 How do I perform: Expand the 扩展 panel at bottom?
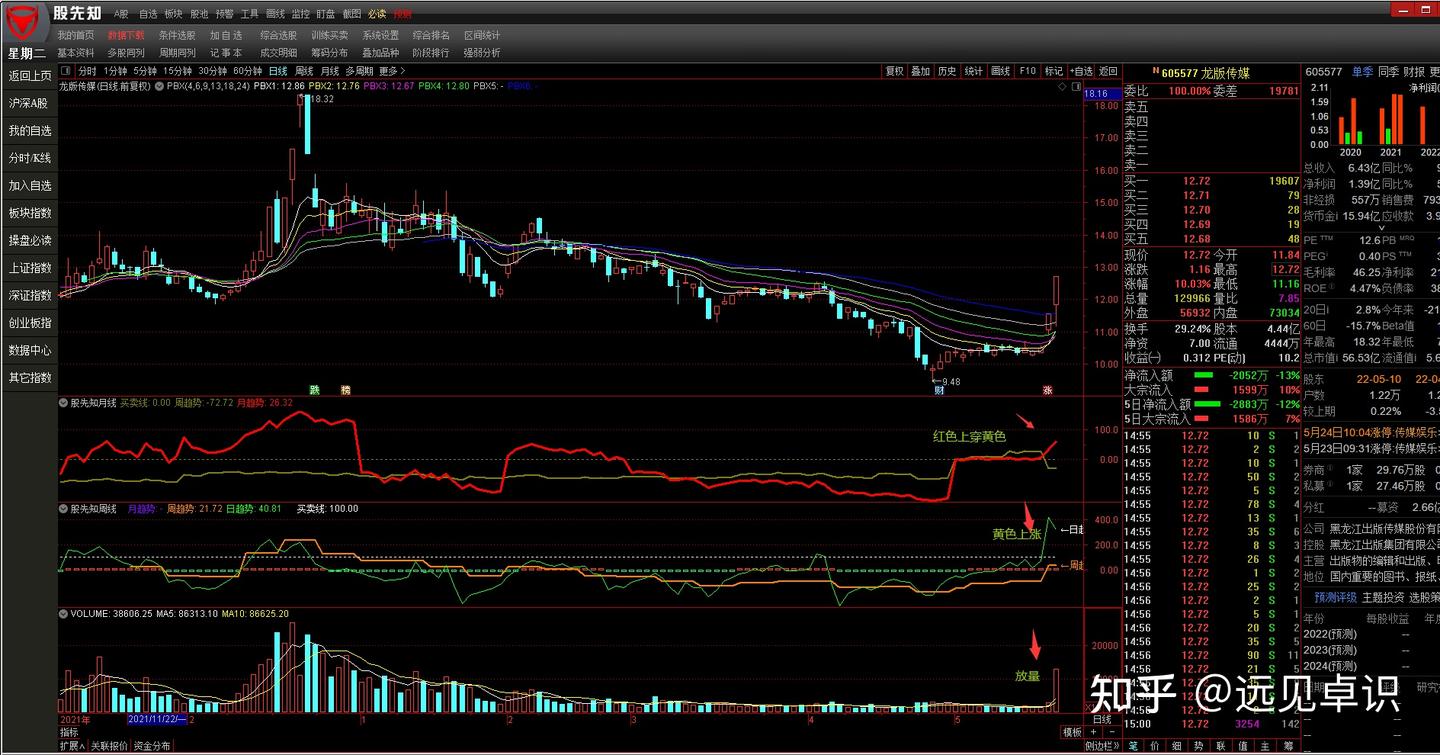point(71,746)
